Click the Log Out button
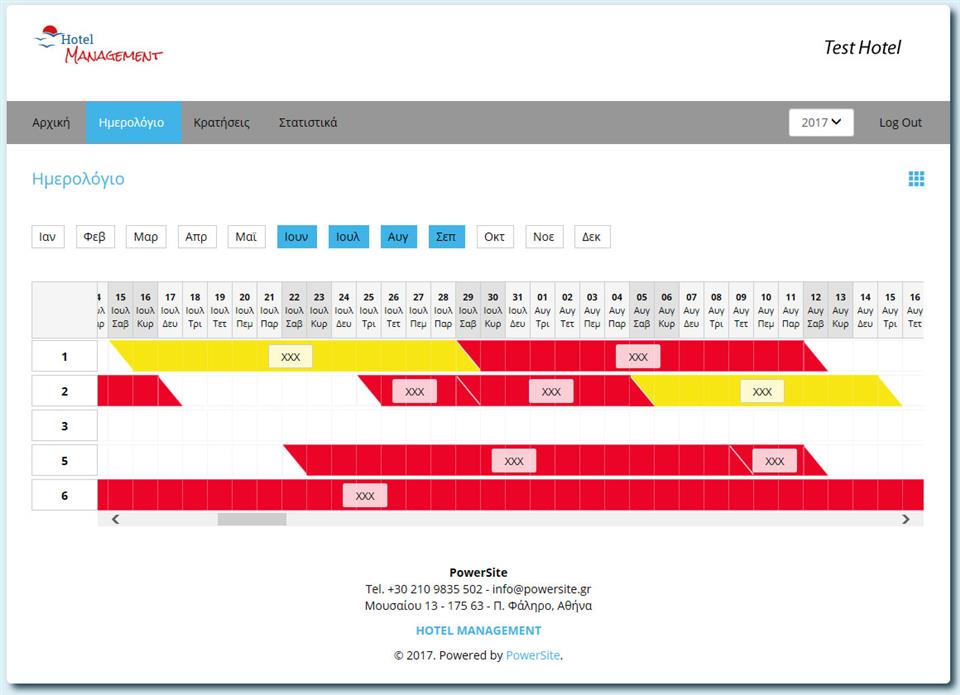The image size is (960, 695). click(x=900, y=123)
